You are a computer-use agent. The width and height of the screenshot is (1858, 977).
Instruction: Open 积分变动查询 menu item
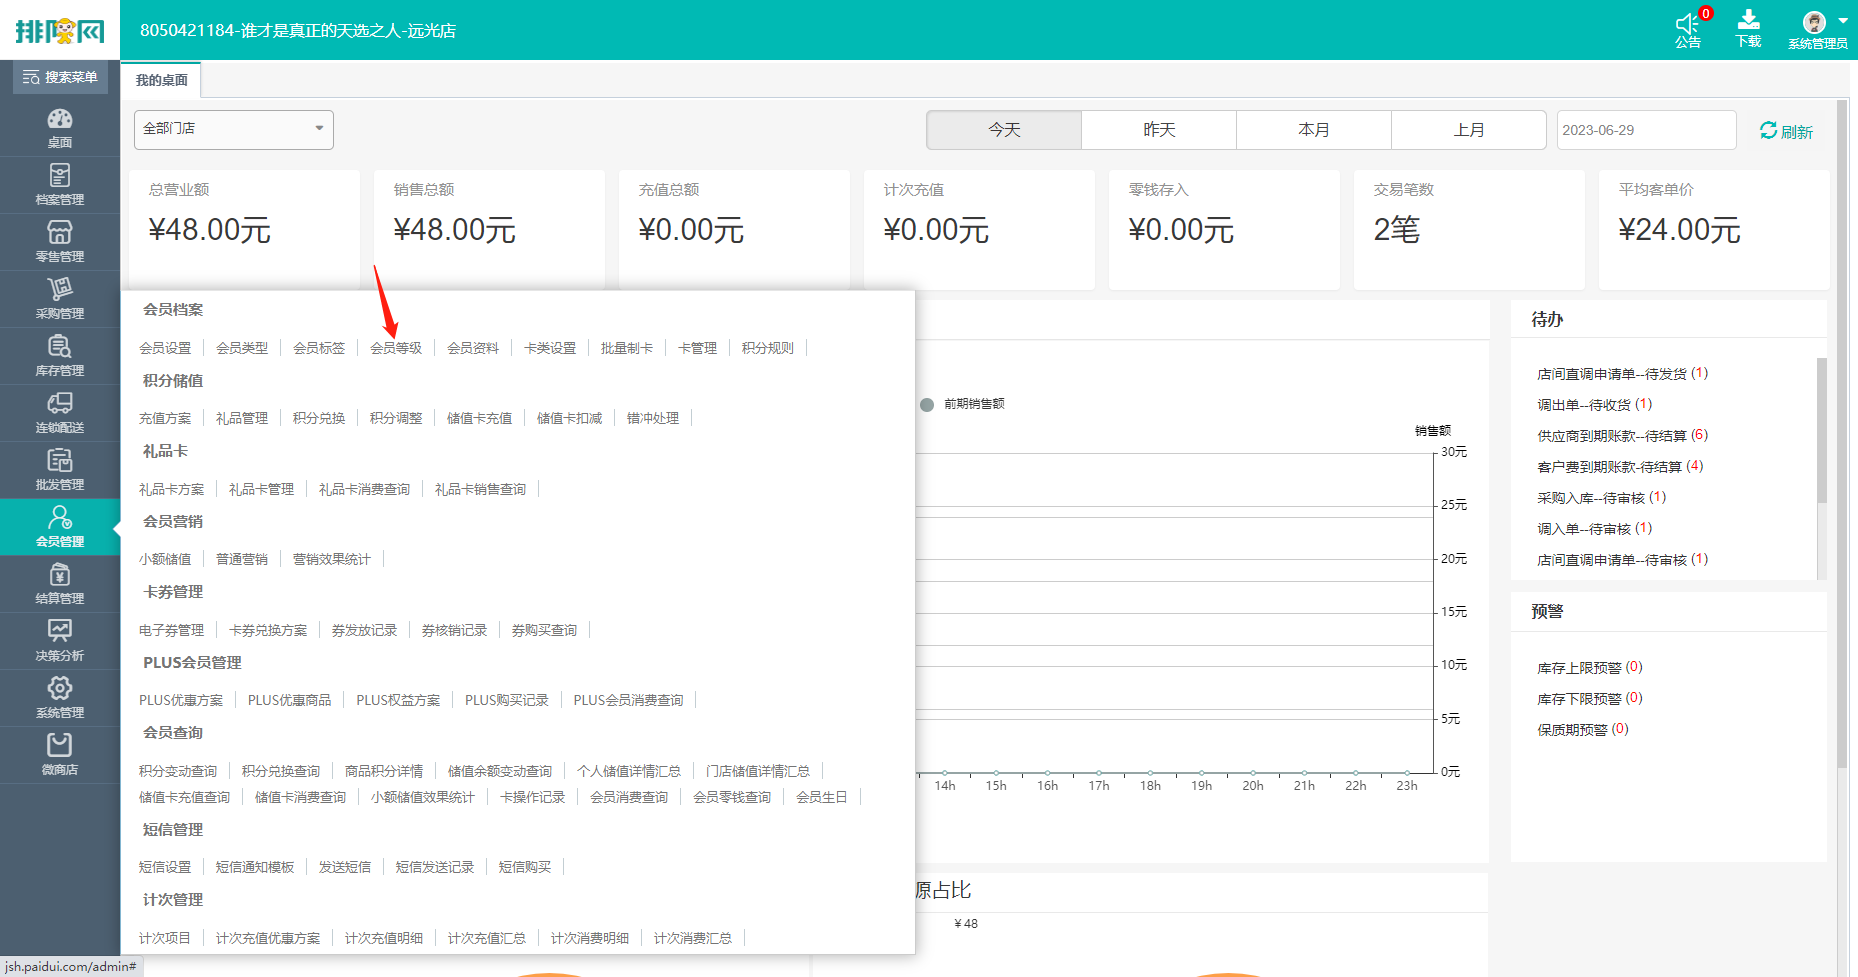[x=178, y=771]
